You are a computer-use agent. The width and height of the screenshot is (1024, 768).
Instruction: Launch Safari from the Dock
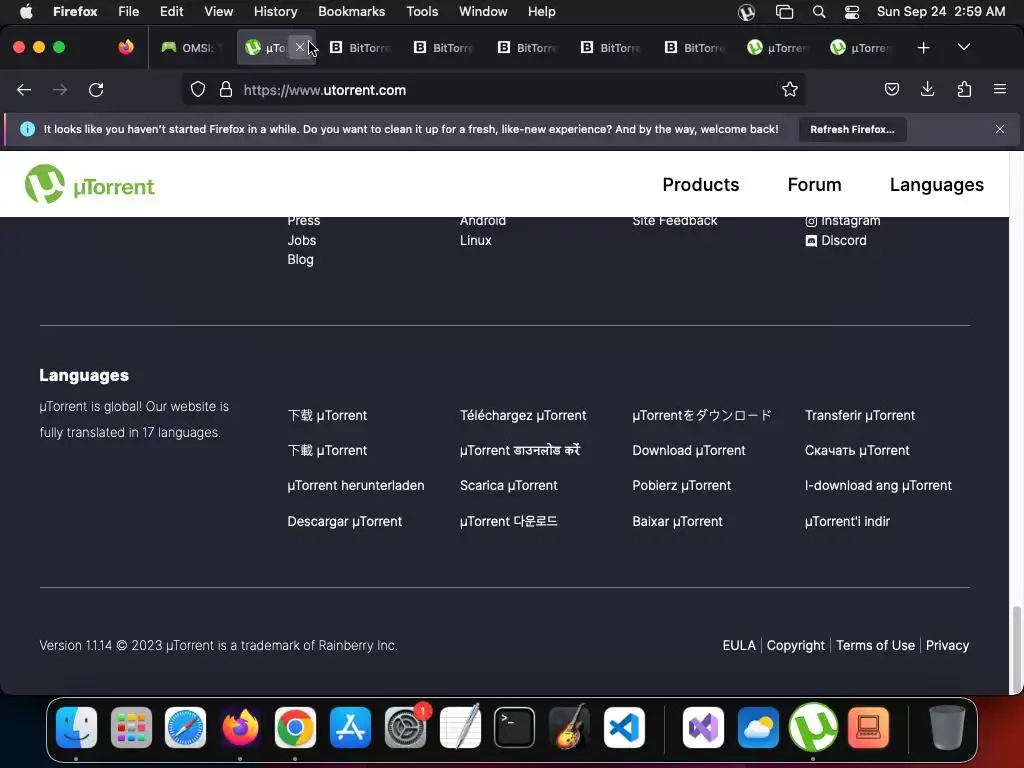click(x=185, y=727)
